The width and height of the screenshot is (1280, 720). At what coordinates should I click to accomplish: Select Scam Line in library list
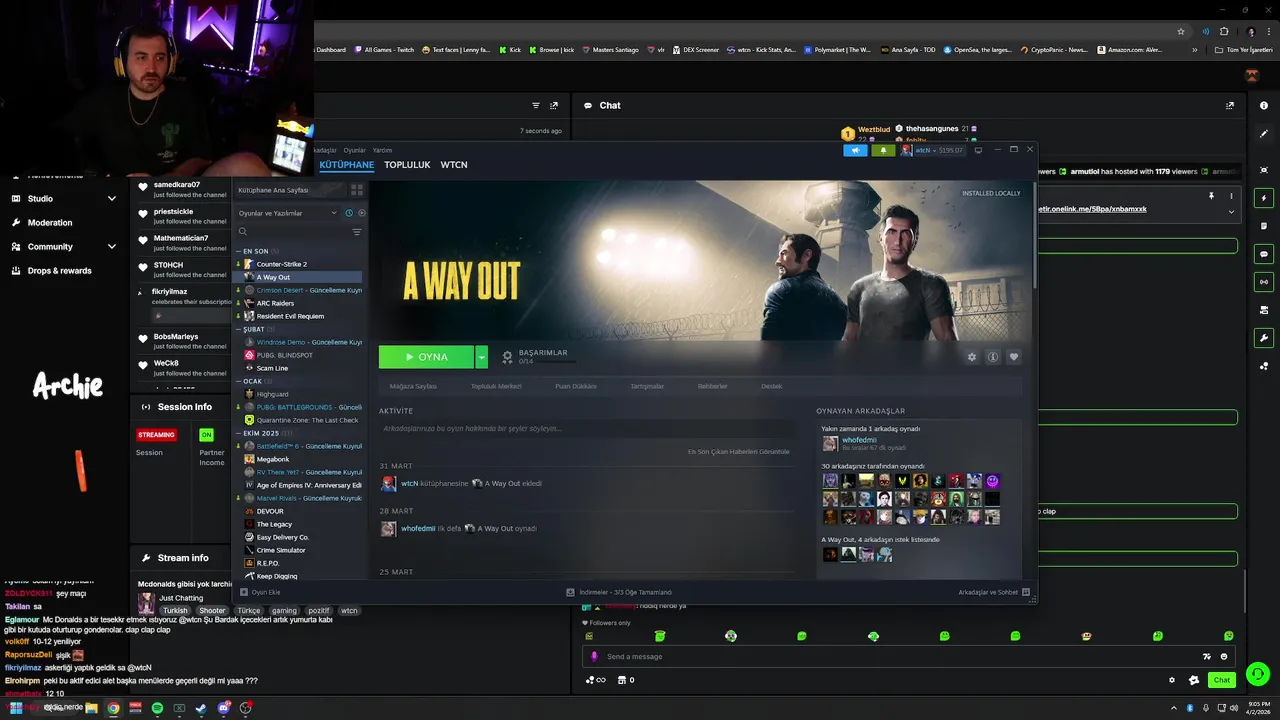(x=272, y=368)
